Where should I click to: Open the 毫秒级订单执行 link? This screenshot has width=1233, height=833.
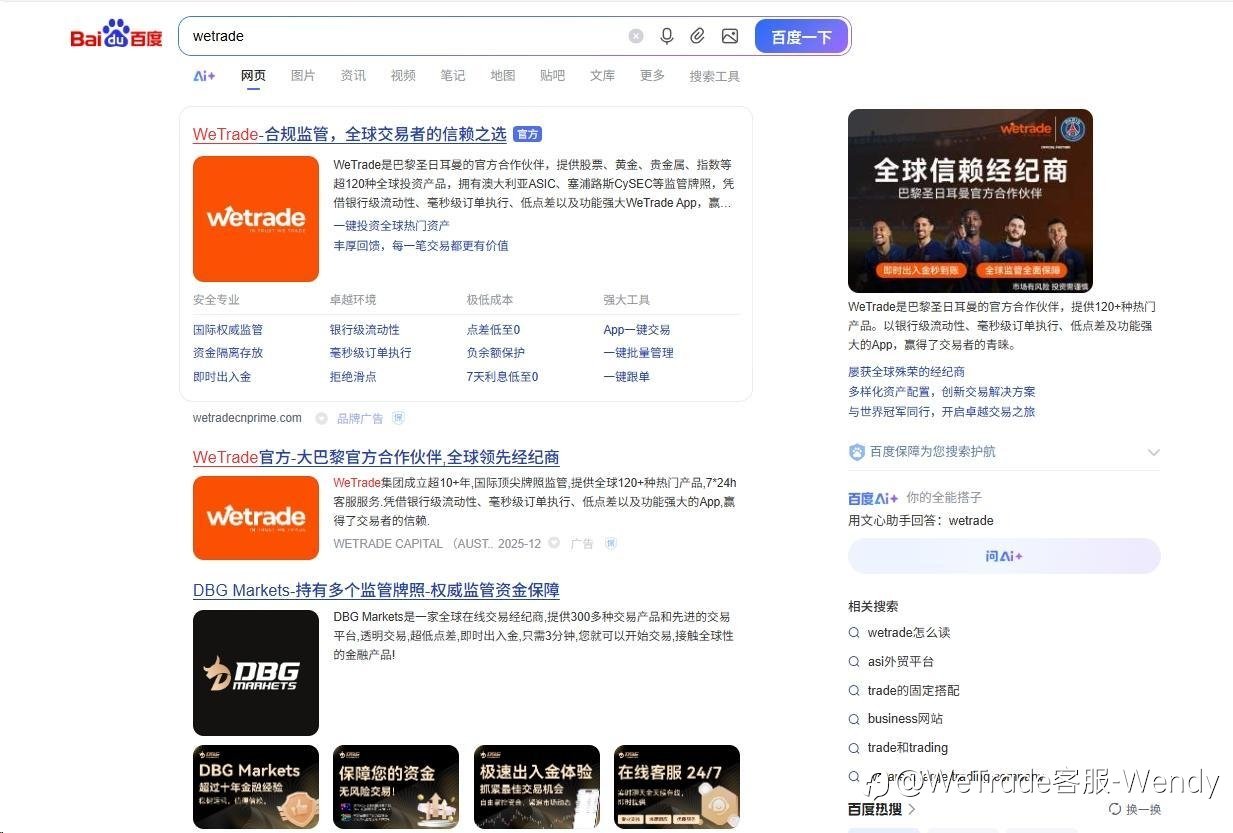371,353
